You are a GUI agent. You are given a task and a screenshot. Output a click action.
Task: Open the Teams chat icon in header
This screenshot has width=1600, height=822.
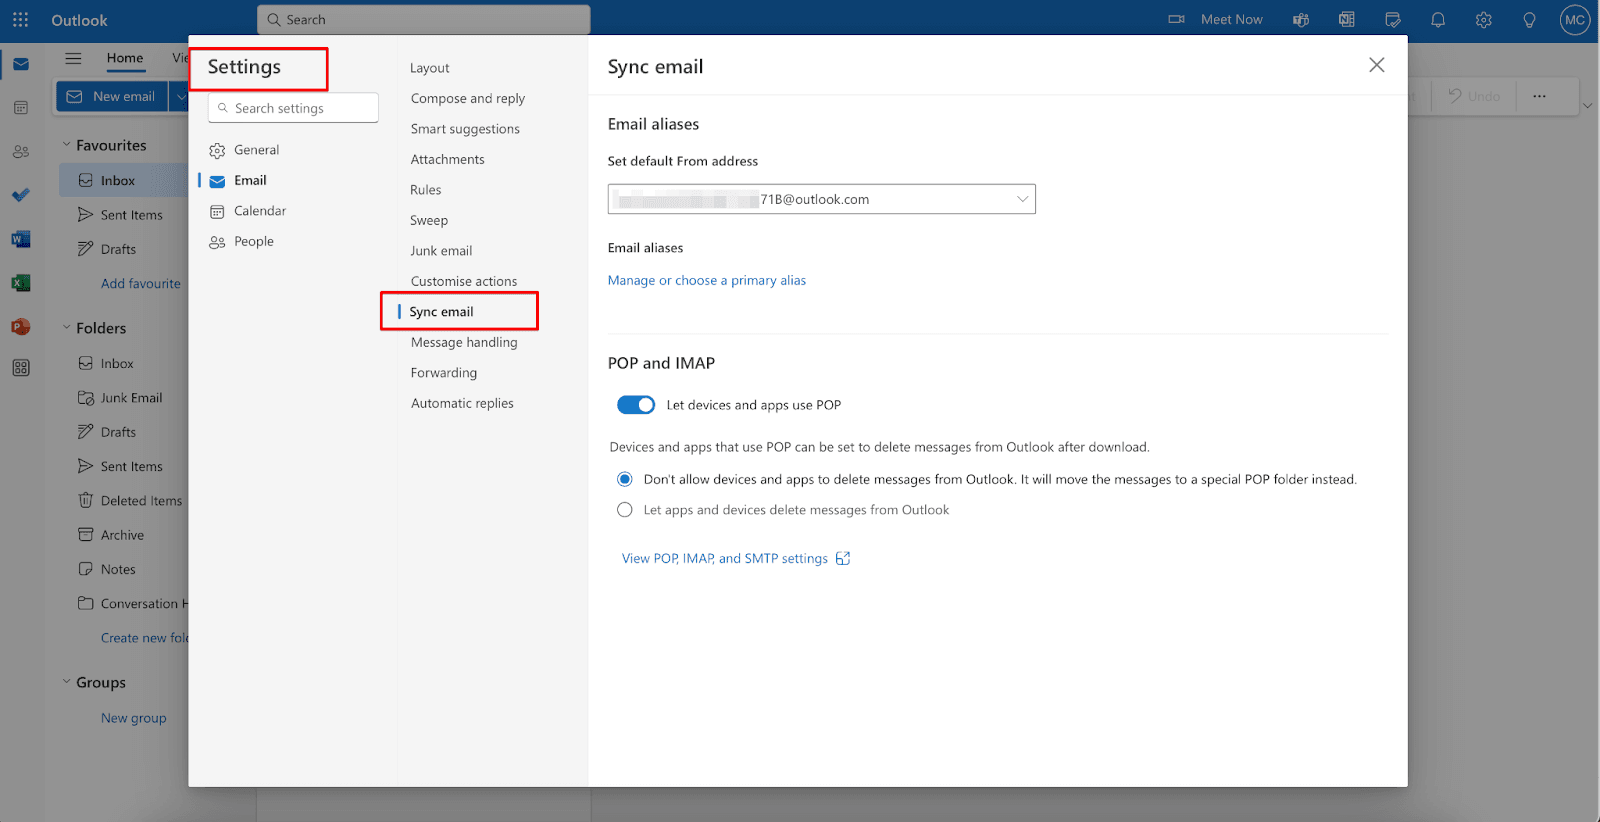(x=1301, y=20)
